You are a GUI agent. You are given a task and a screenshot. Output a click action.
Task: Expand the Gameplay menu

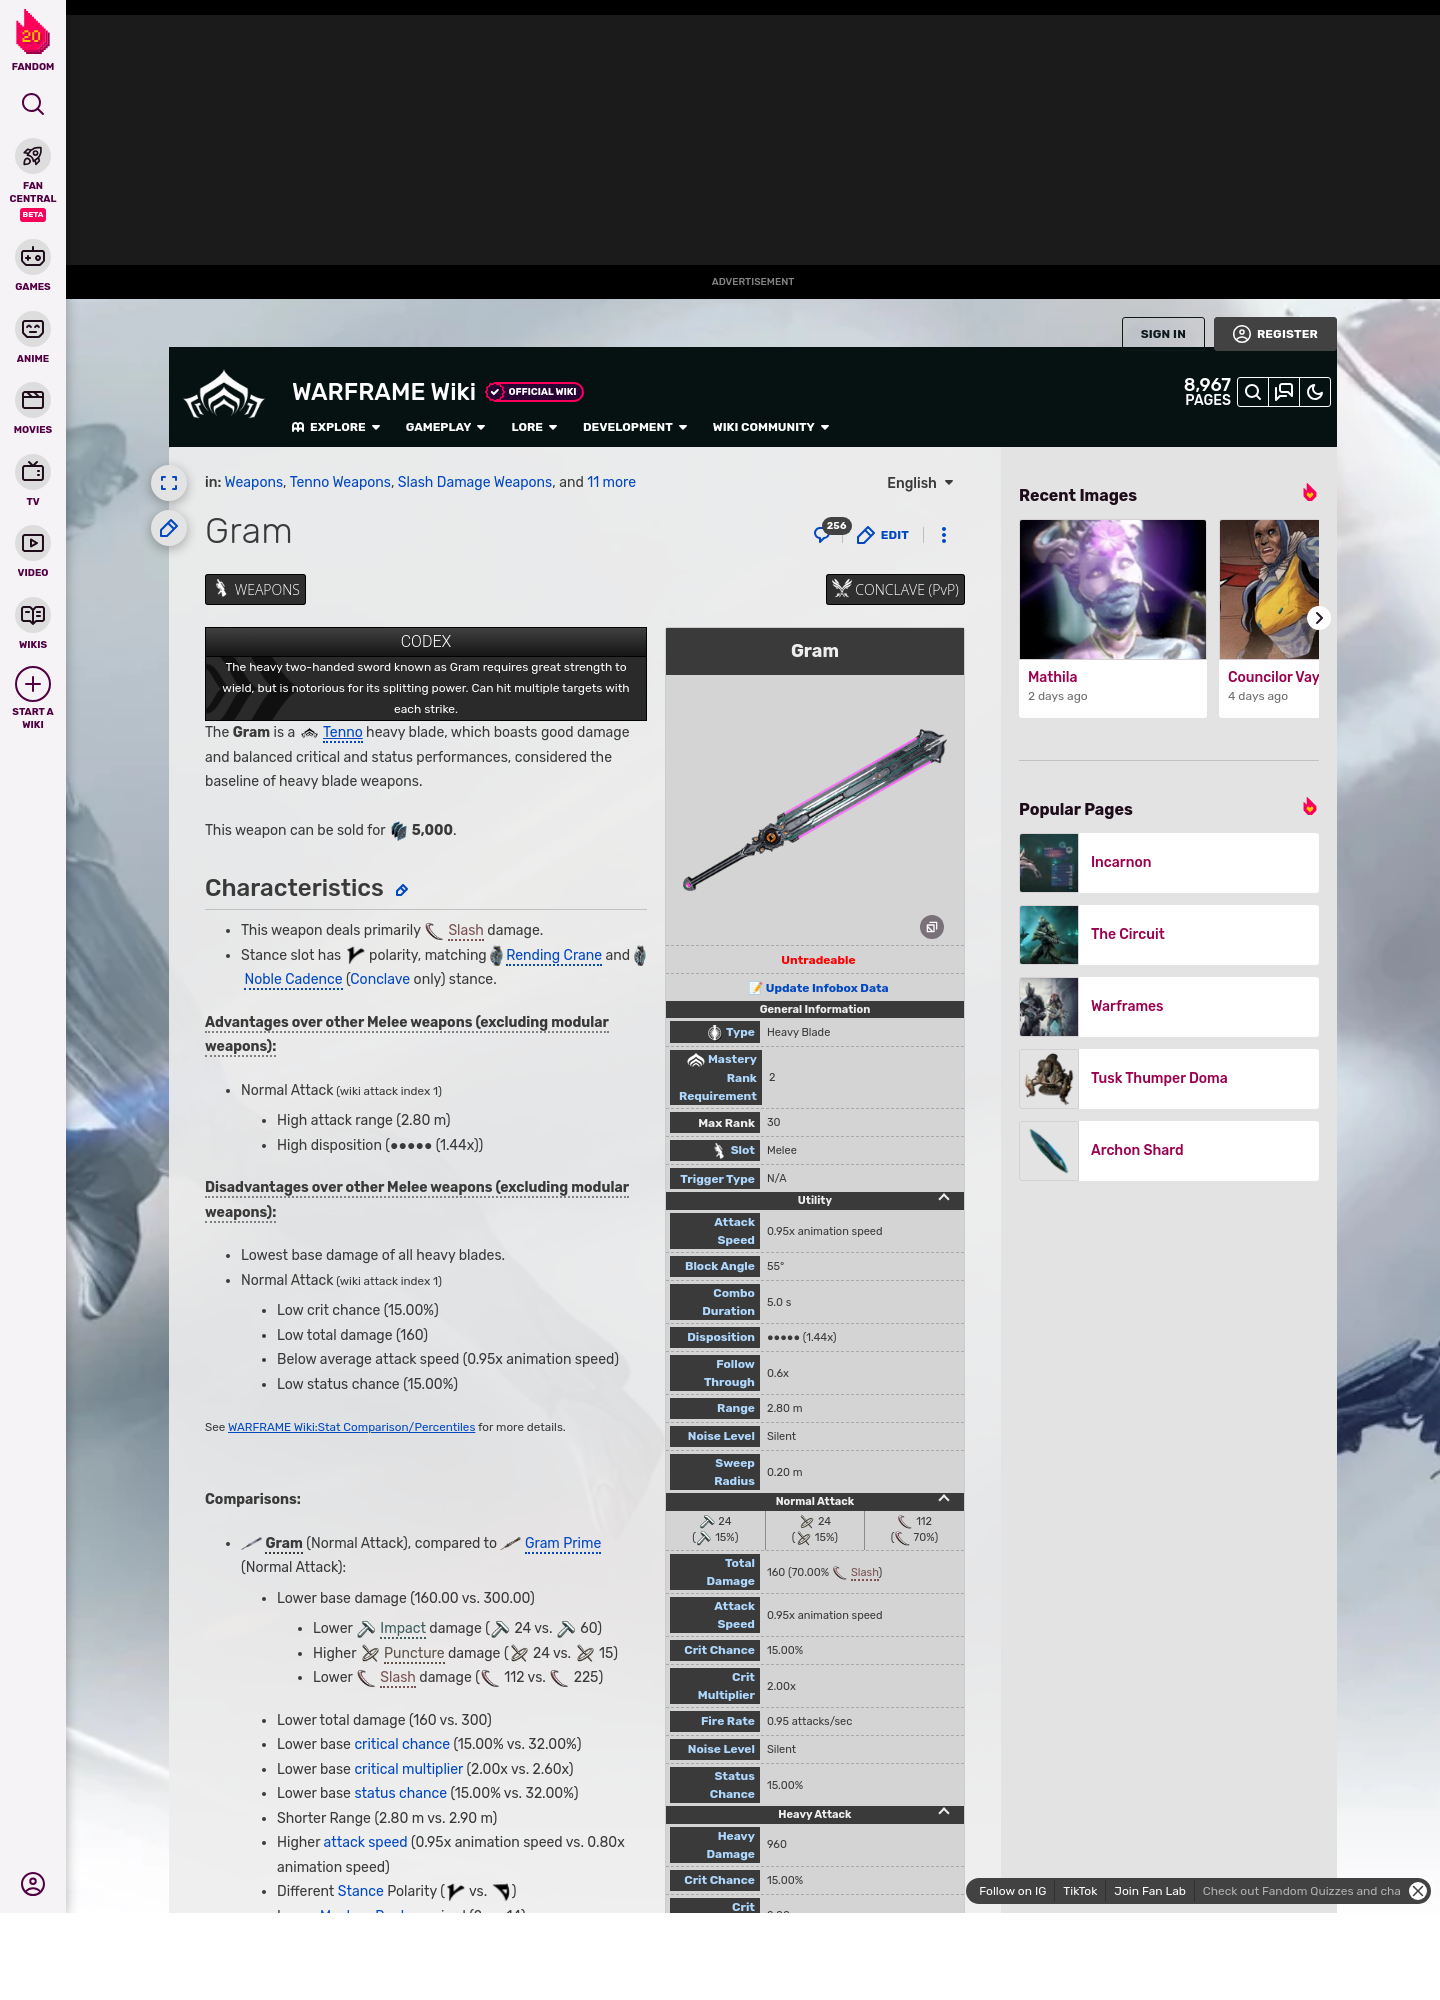[445, 427]
